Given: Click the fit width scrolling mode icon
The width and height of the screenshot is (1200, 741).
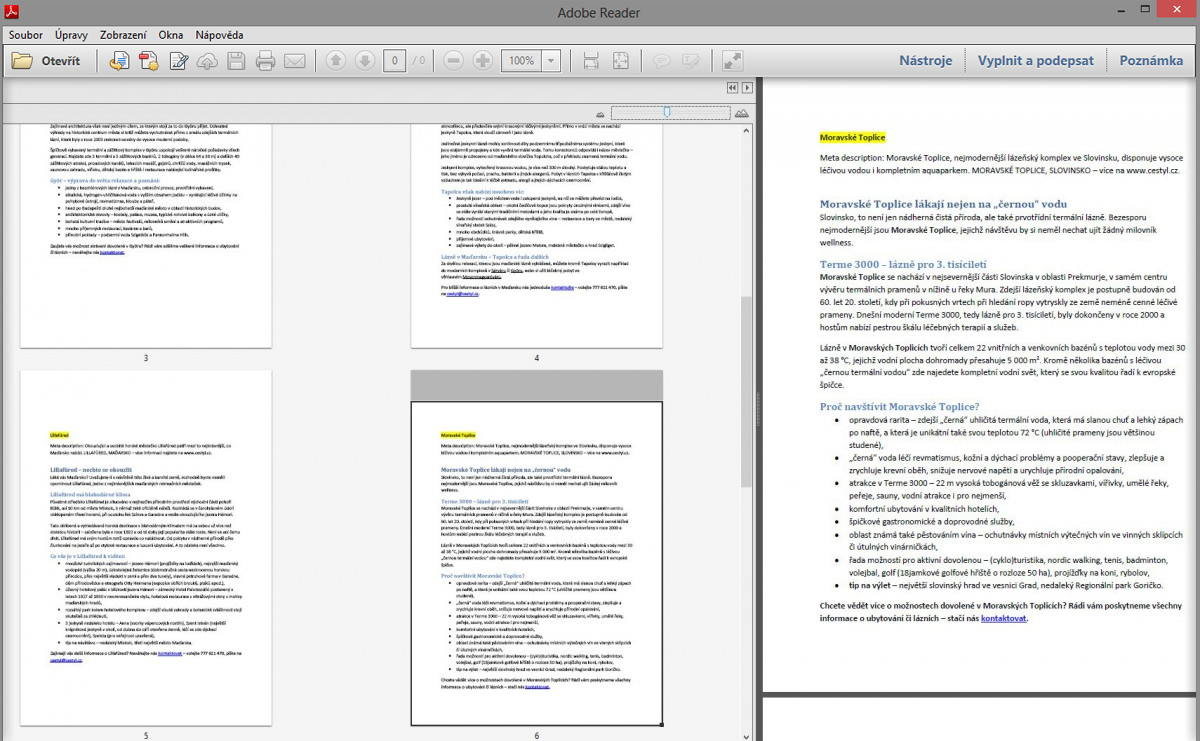Looking at the screenshot, I should click(x=591, y=60).
